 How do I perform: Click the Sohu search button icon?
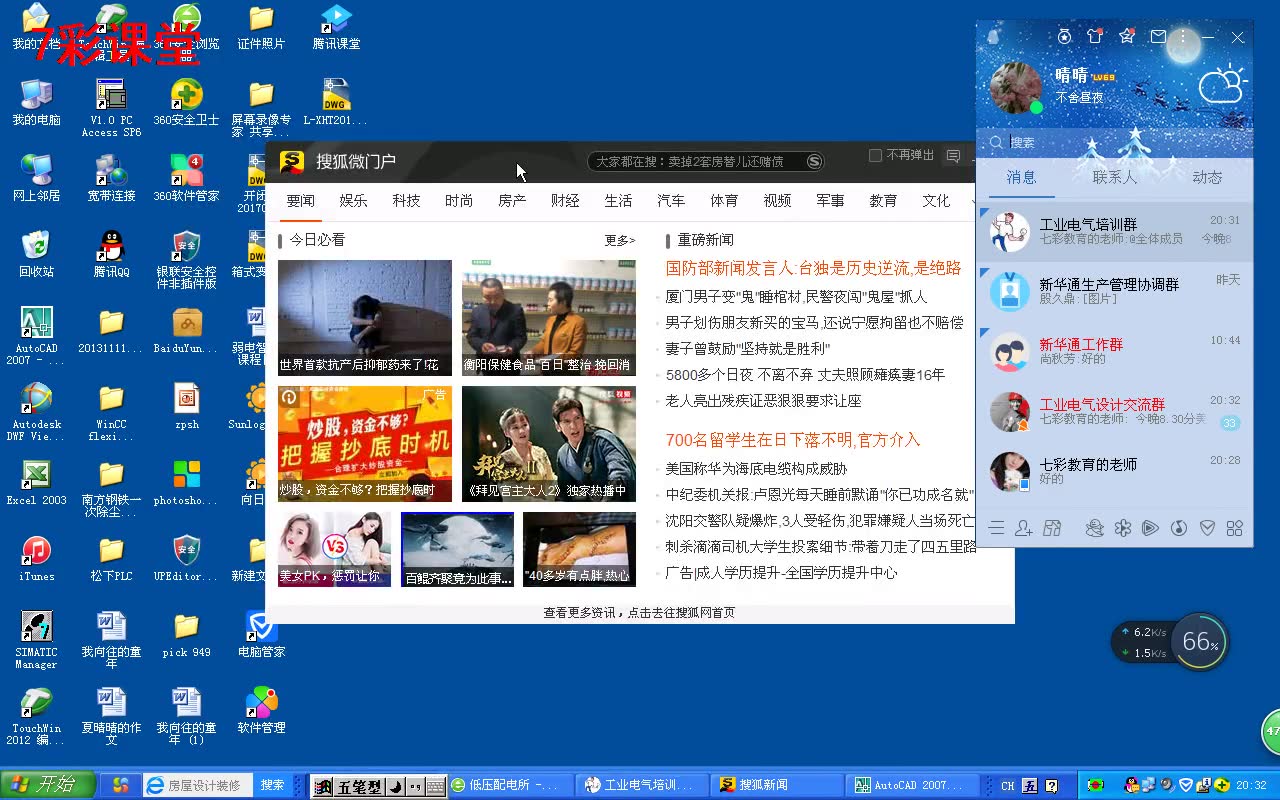(815, 161)
